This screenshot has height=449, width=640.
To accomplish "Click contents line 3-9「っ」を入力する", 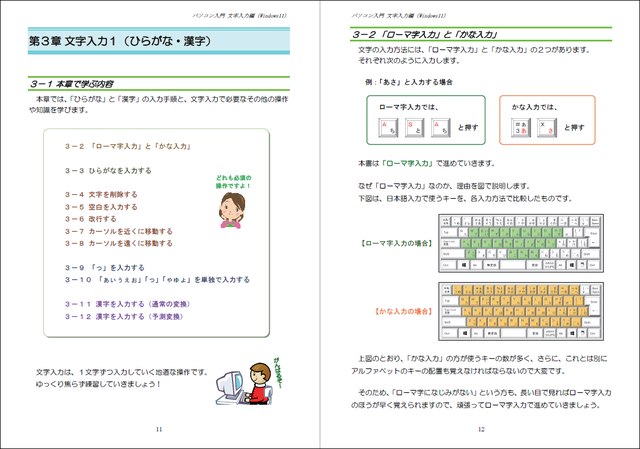I will 105,268.
